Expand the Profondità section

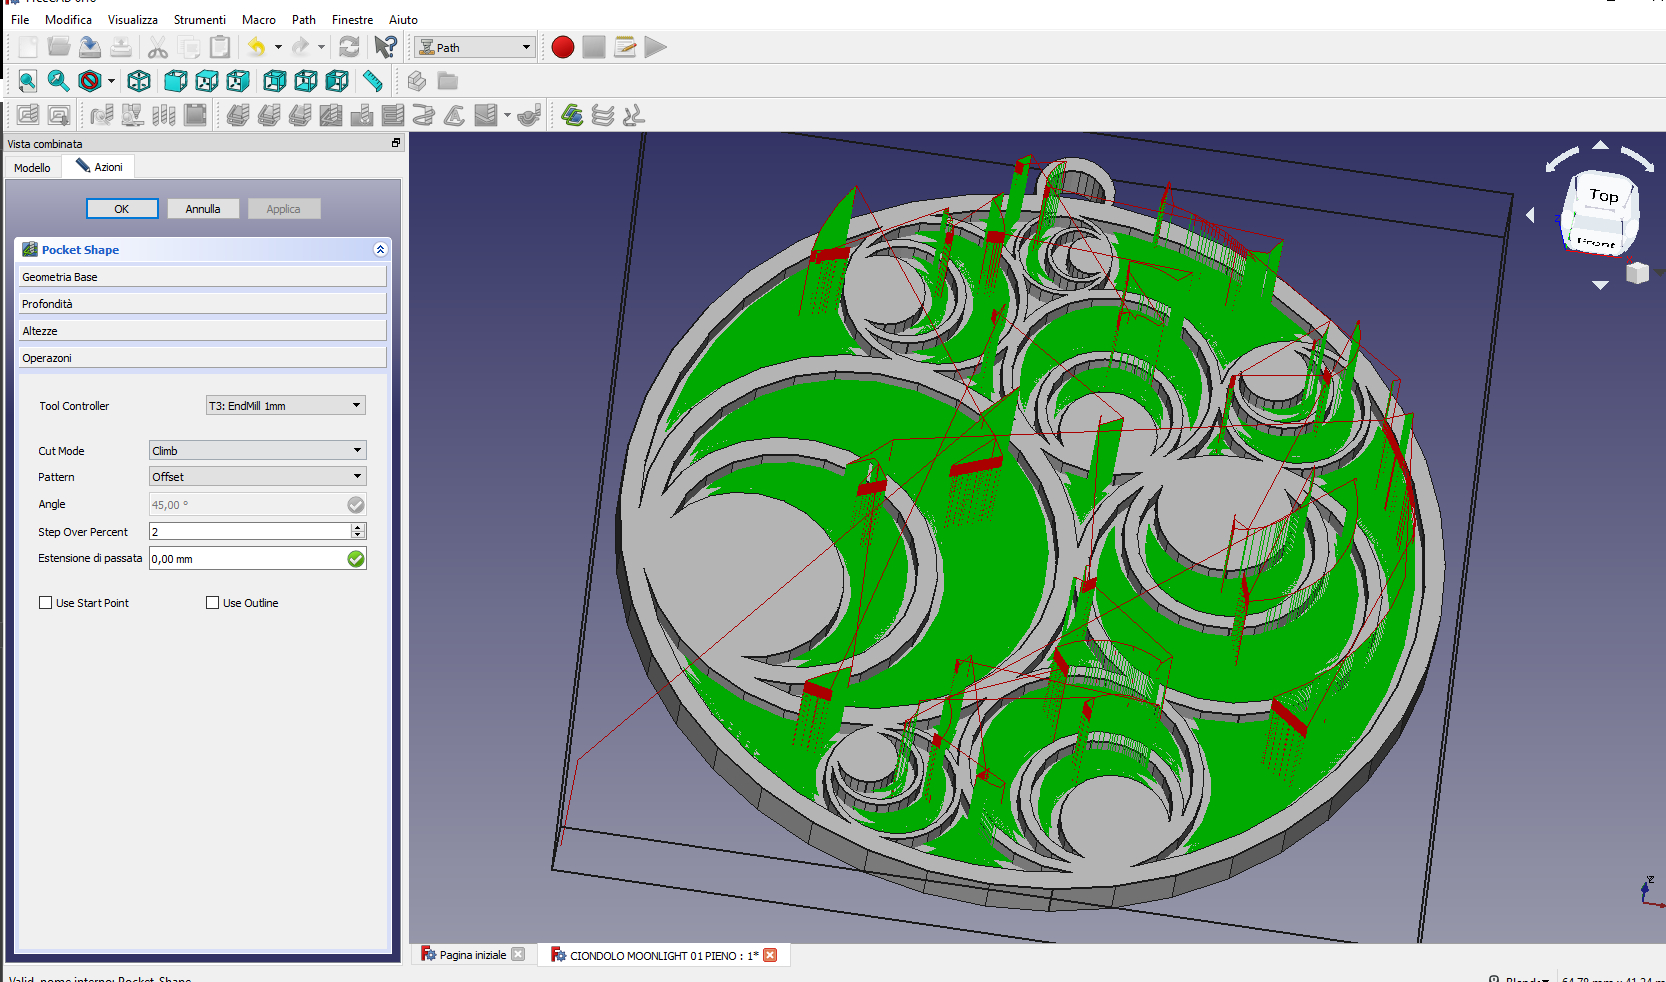(x=202, y=304)
